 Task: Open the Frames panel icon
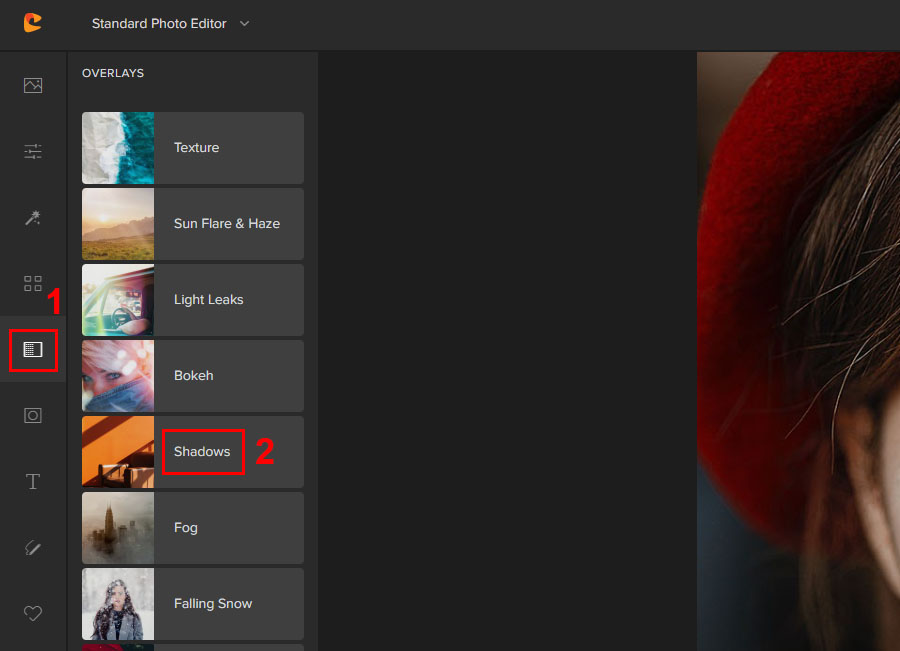tap(33, 415)
